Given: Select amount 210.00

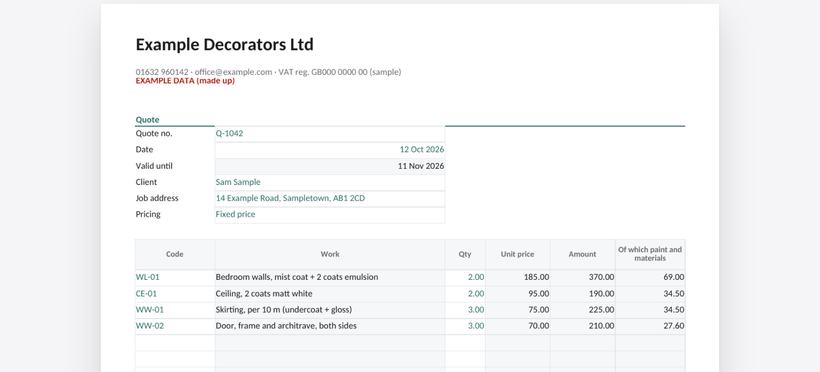Looking at the screenshot, I should point(583,326).
